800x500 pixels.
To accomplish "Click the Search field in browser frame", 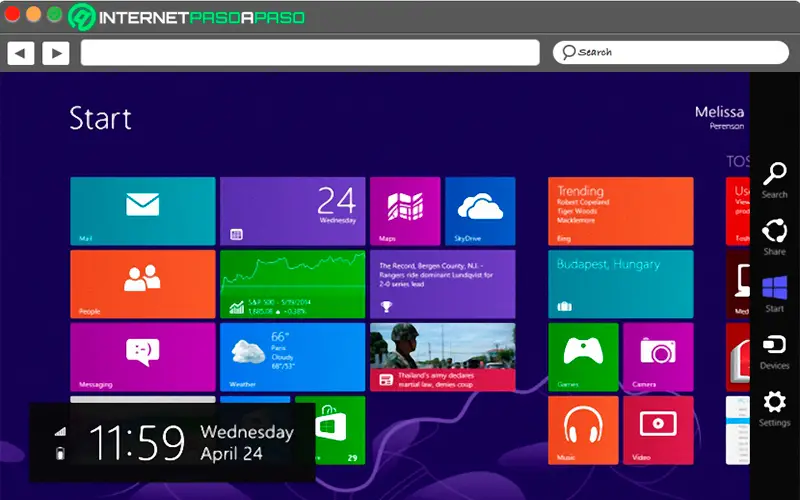I will (x=671, y=52).
